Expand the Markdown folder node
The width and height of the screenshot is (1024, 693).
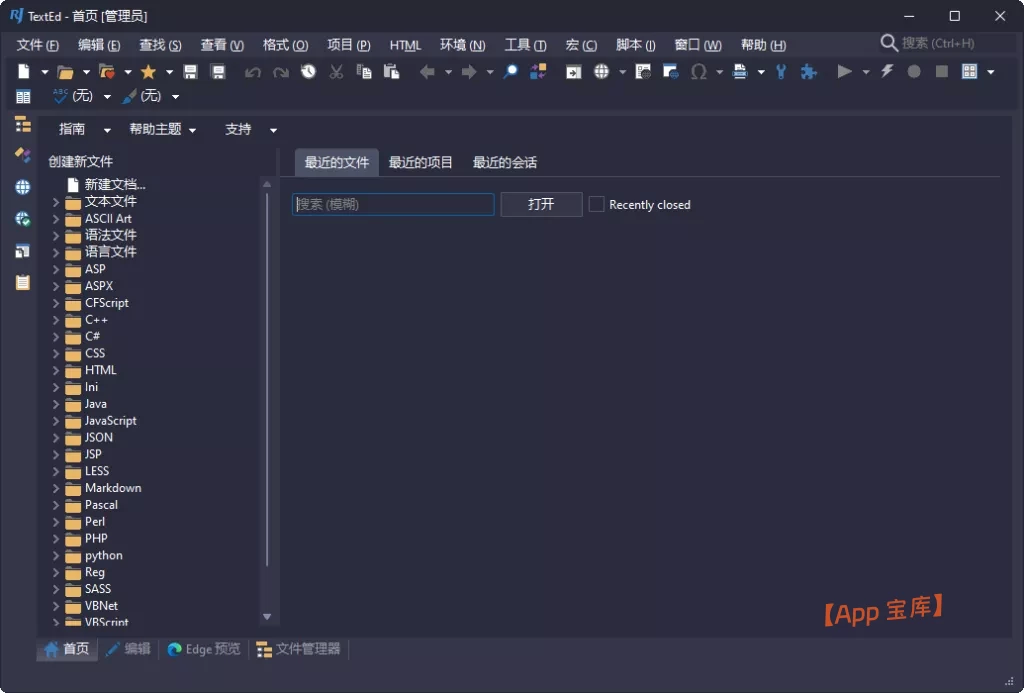(x=56, y=489)
